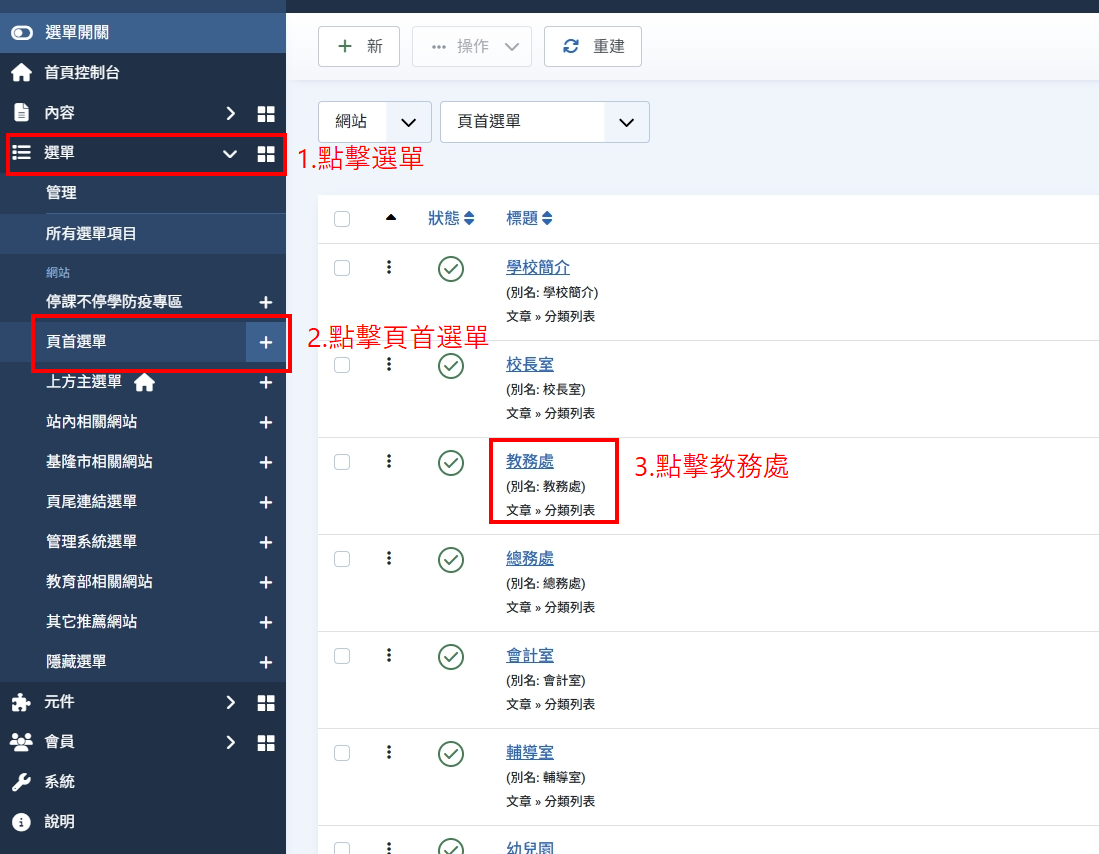Collapse the 選單 sidebar section chevron
This screenshot has height=854, width=1099.
[229, 154]
